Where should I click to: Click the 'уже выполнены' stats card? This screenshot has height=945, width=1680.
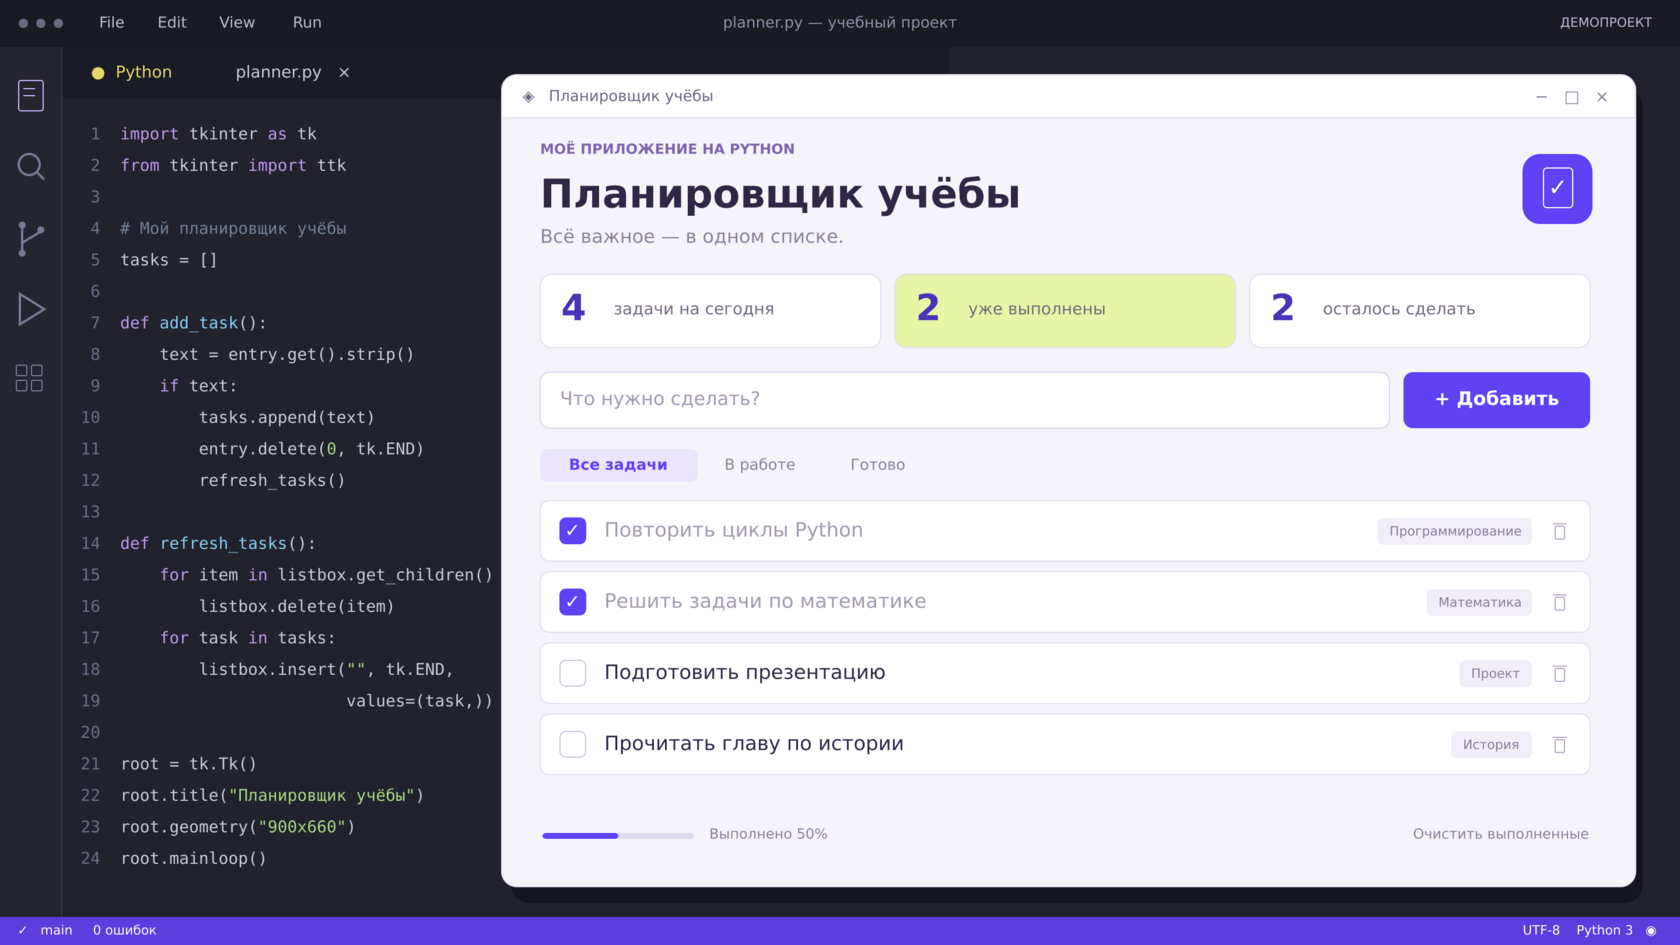pos(1064,311)
